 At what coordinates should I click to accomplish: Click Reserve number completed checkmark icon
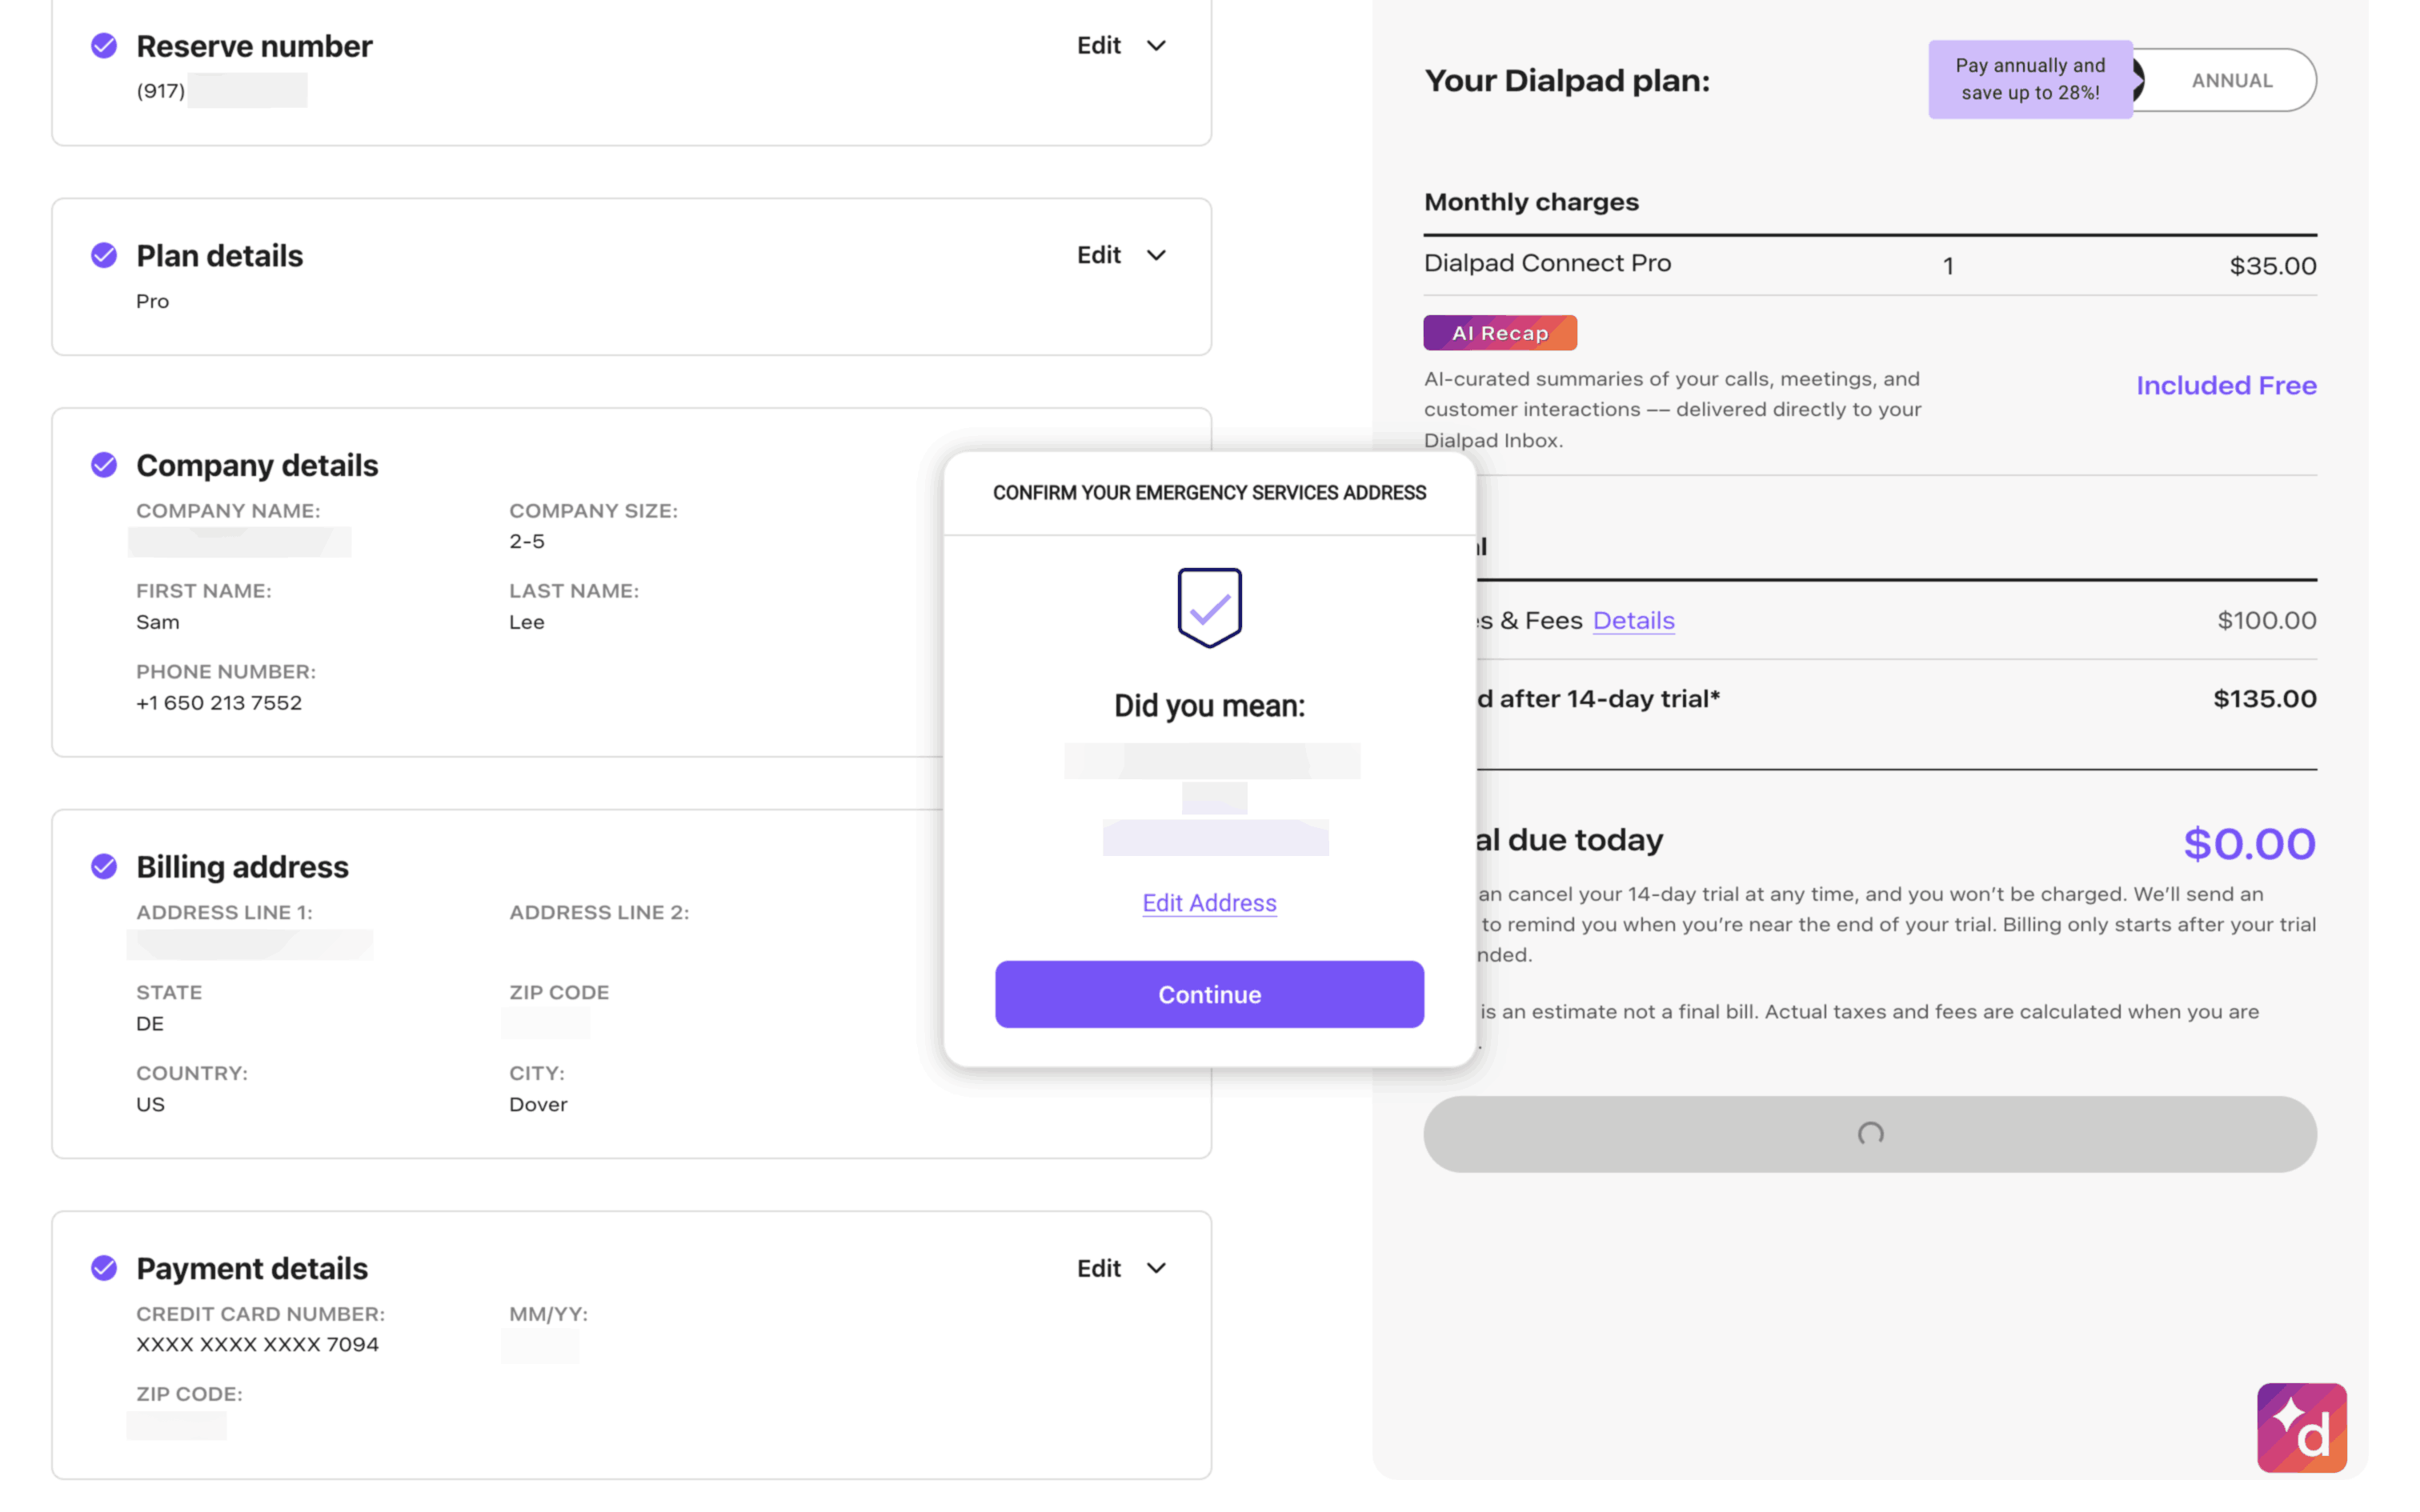[x=104, y=46]
